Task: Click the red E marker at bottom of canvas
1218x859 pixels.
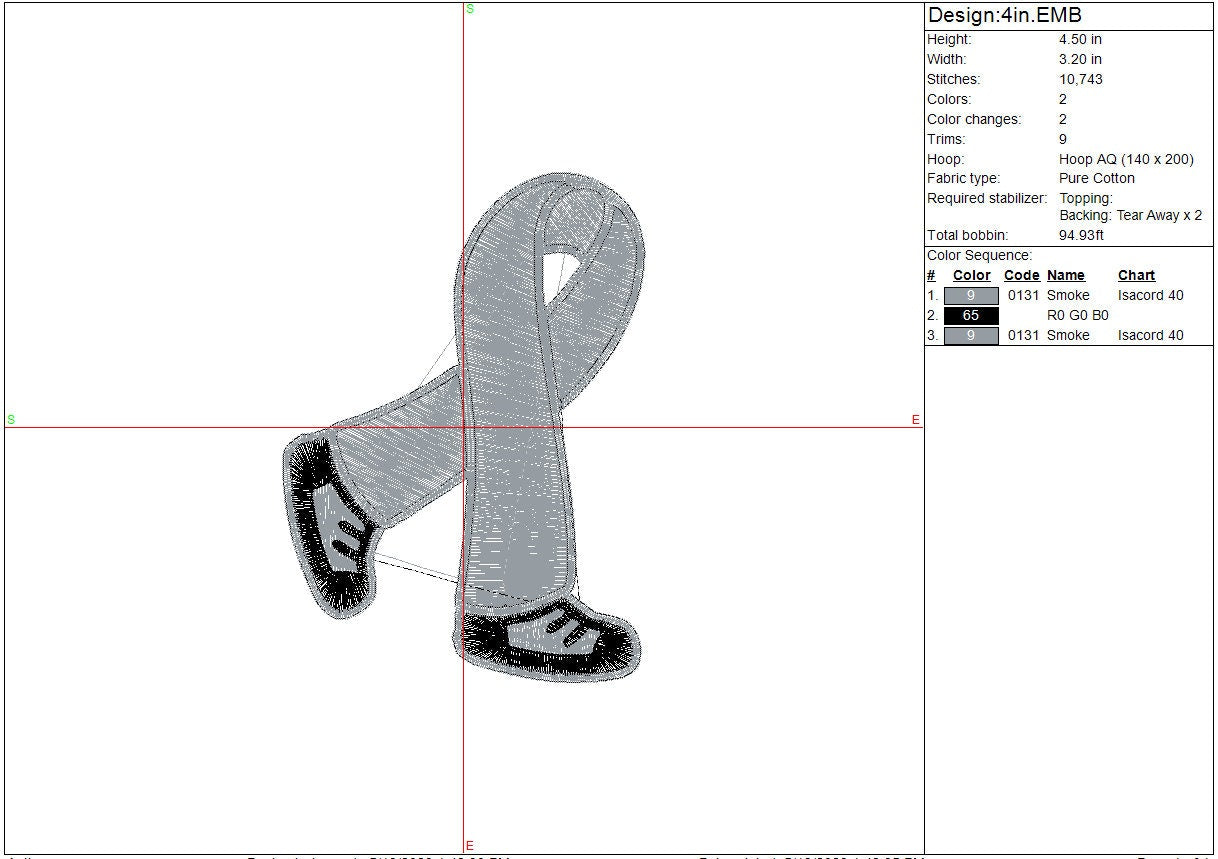Action: coord(469,846)
